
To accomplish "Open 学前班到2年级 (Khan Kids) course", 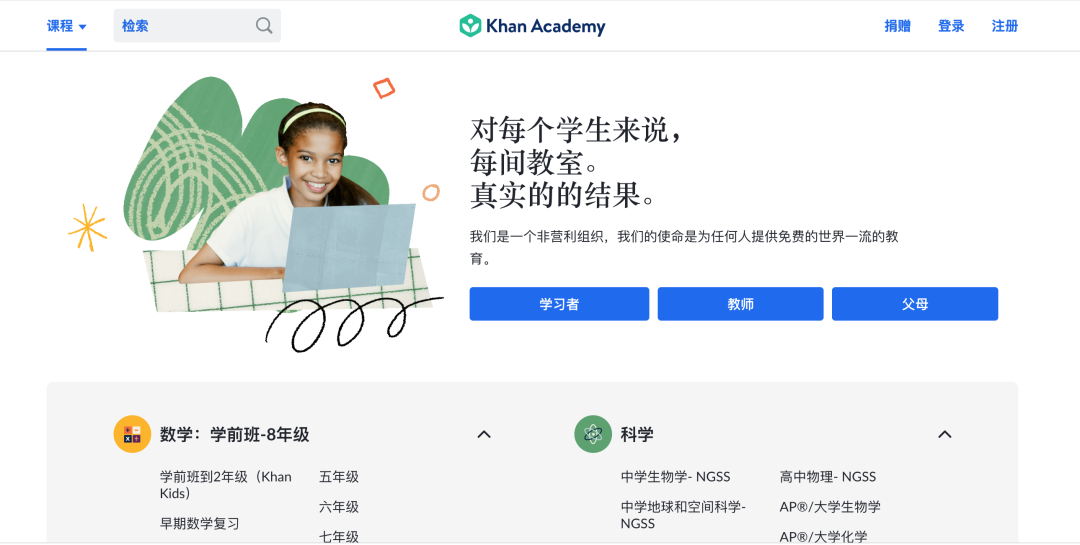I will (226, 485).
